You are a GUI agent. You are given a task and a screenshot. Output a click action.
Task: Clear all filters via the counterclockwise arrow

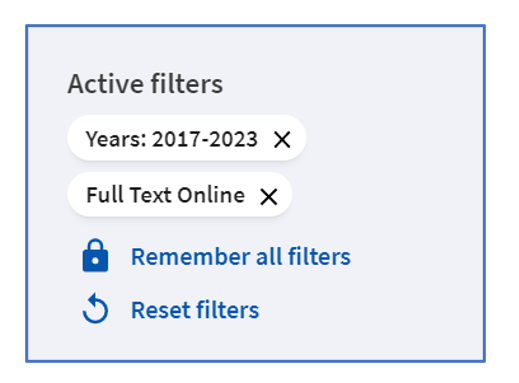95,308
